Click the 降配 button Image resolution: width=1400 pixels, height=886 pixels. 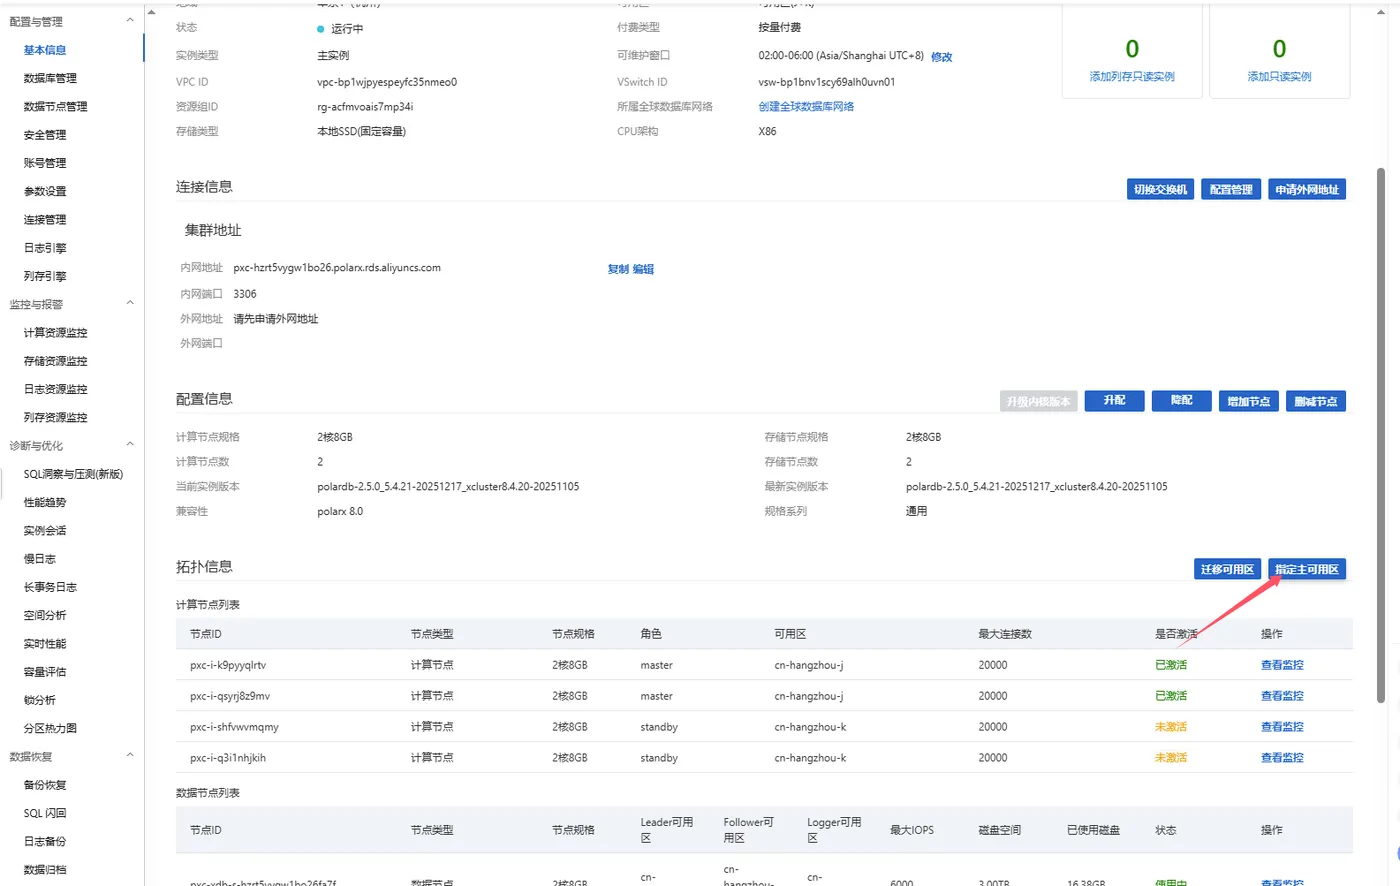point(1182,400)
